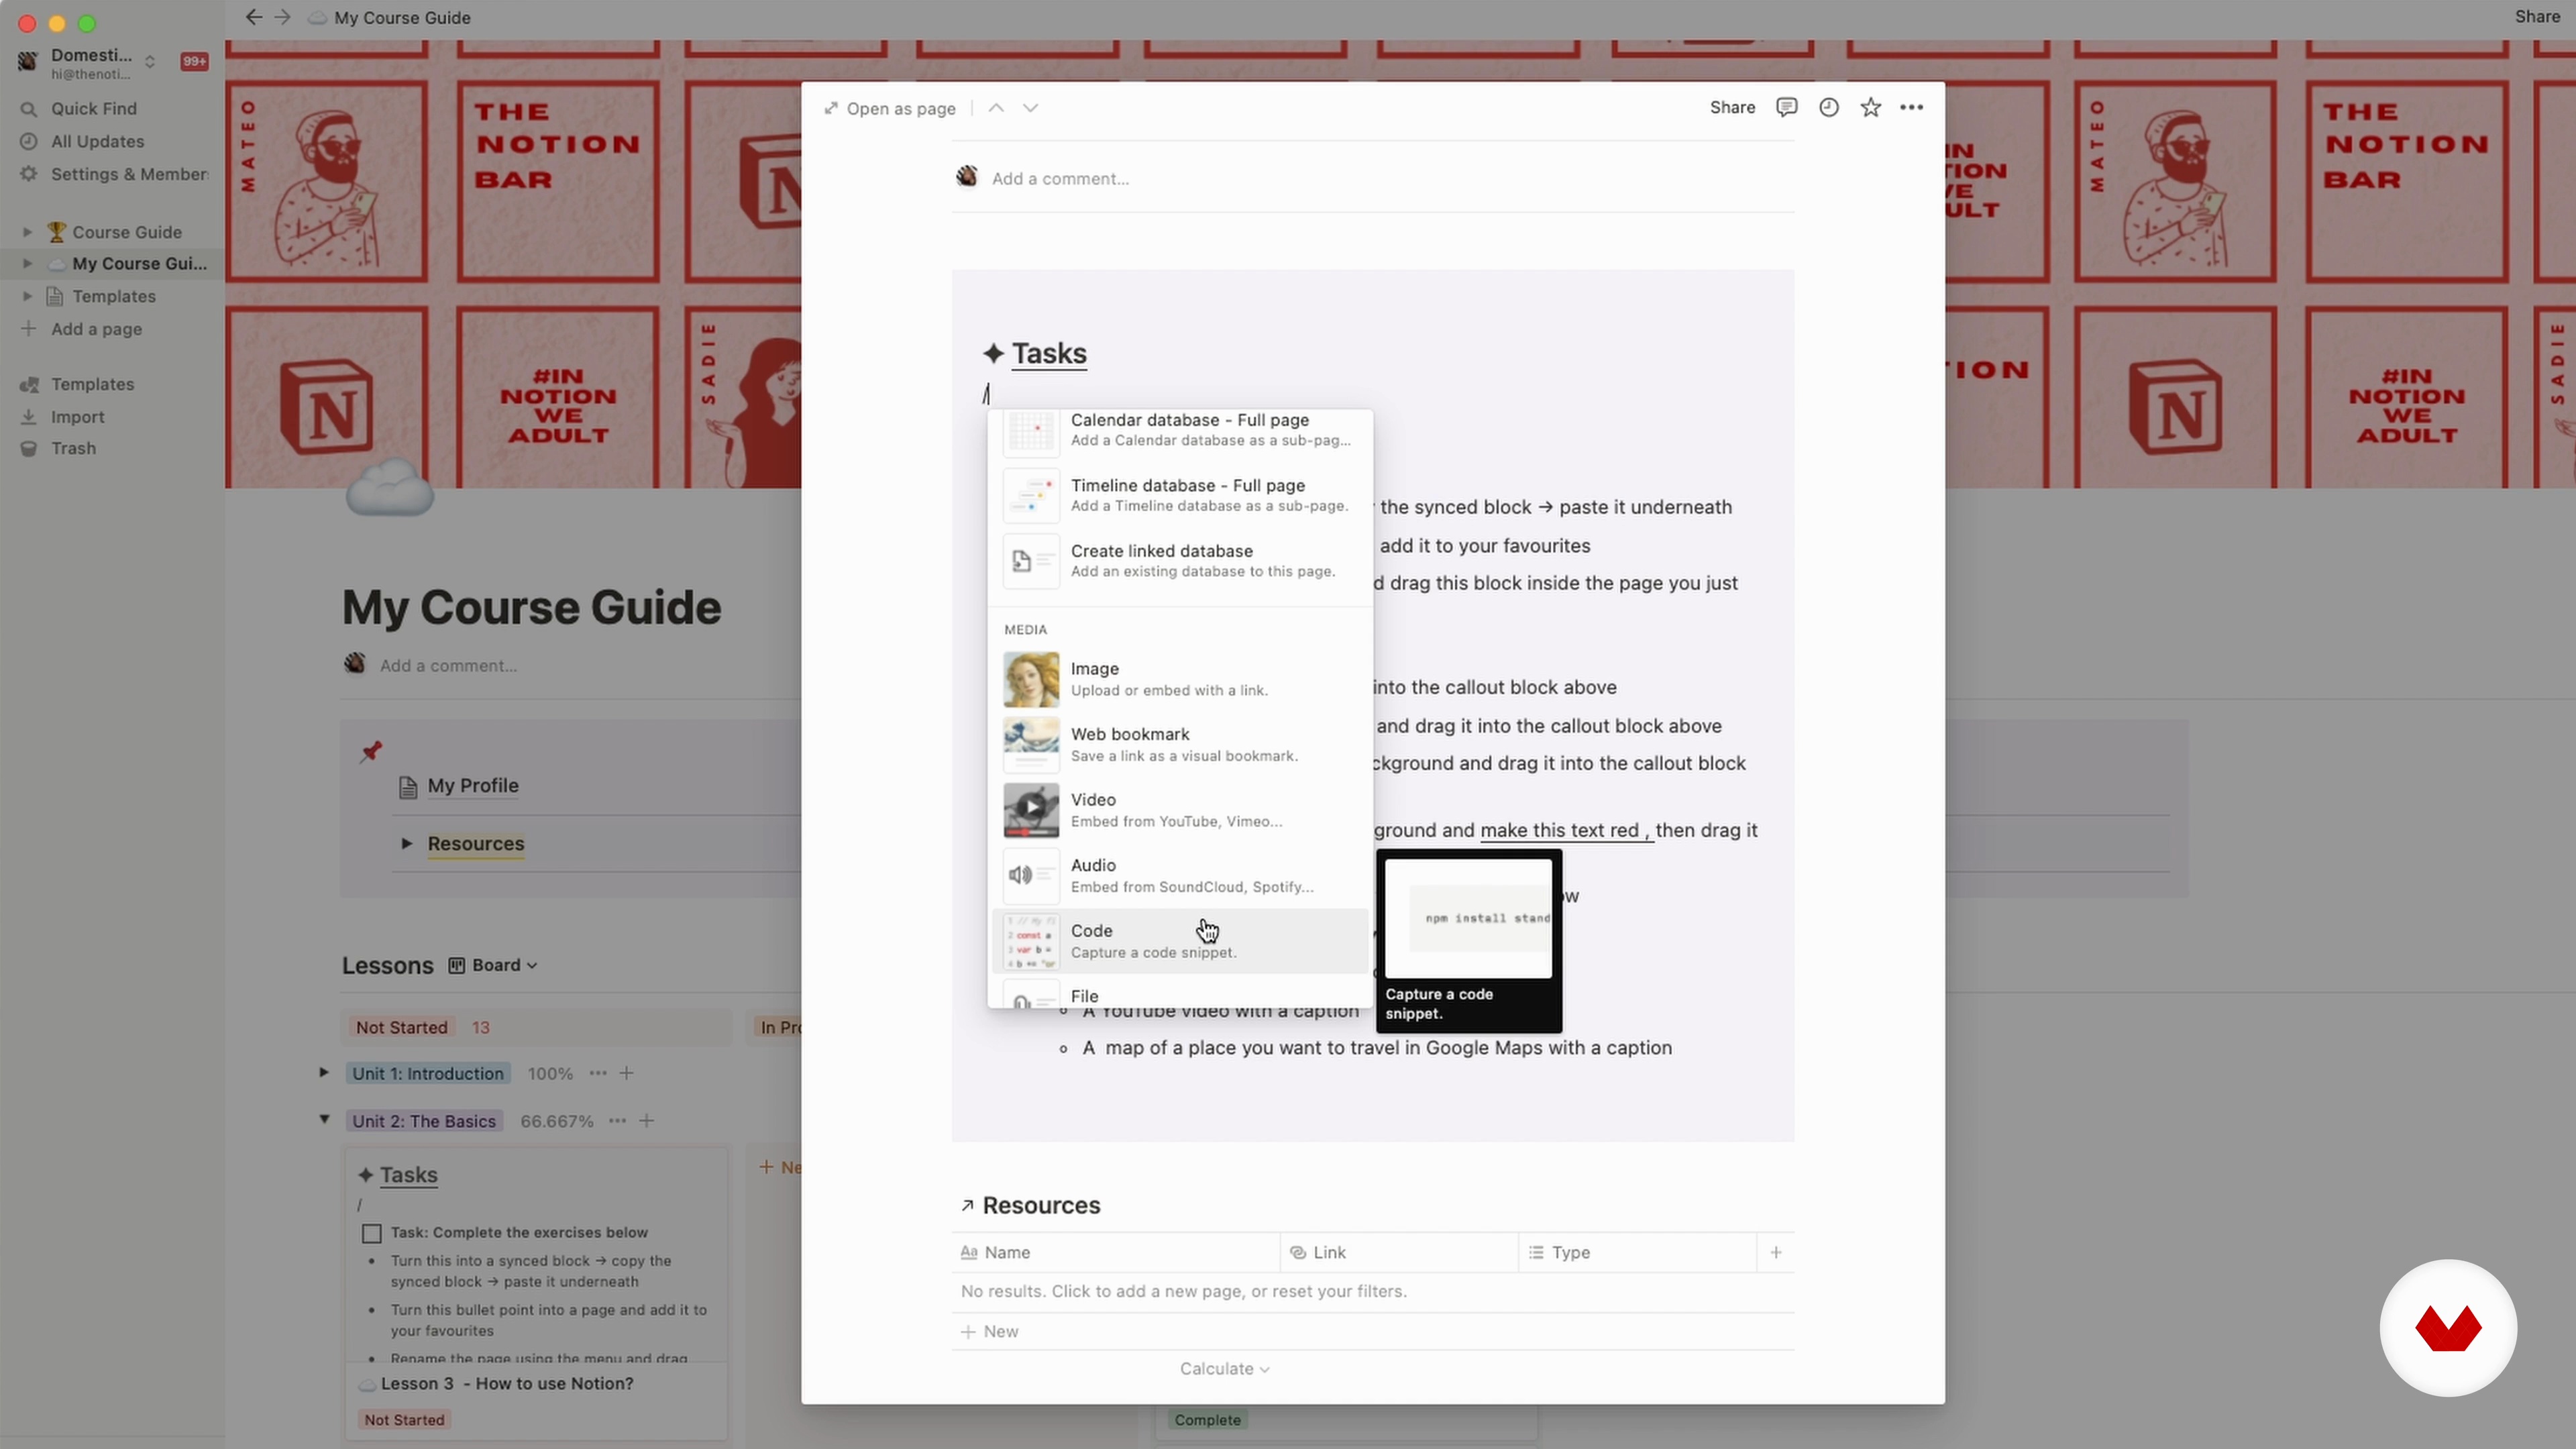Click Share in the top window bar

click(x=2537, y=16)
